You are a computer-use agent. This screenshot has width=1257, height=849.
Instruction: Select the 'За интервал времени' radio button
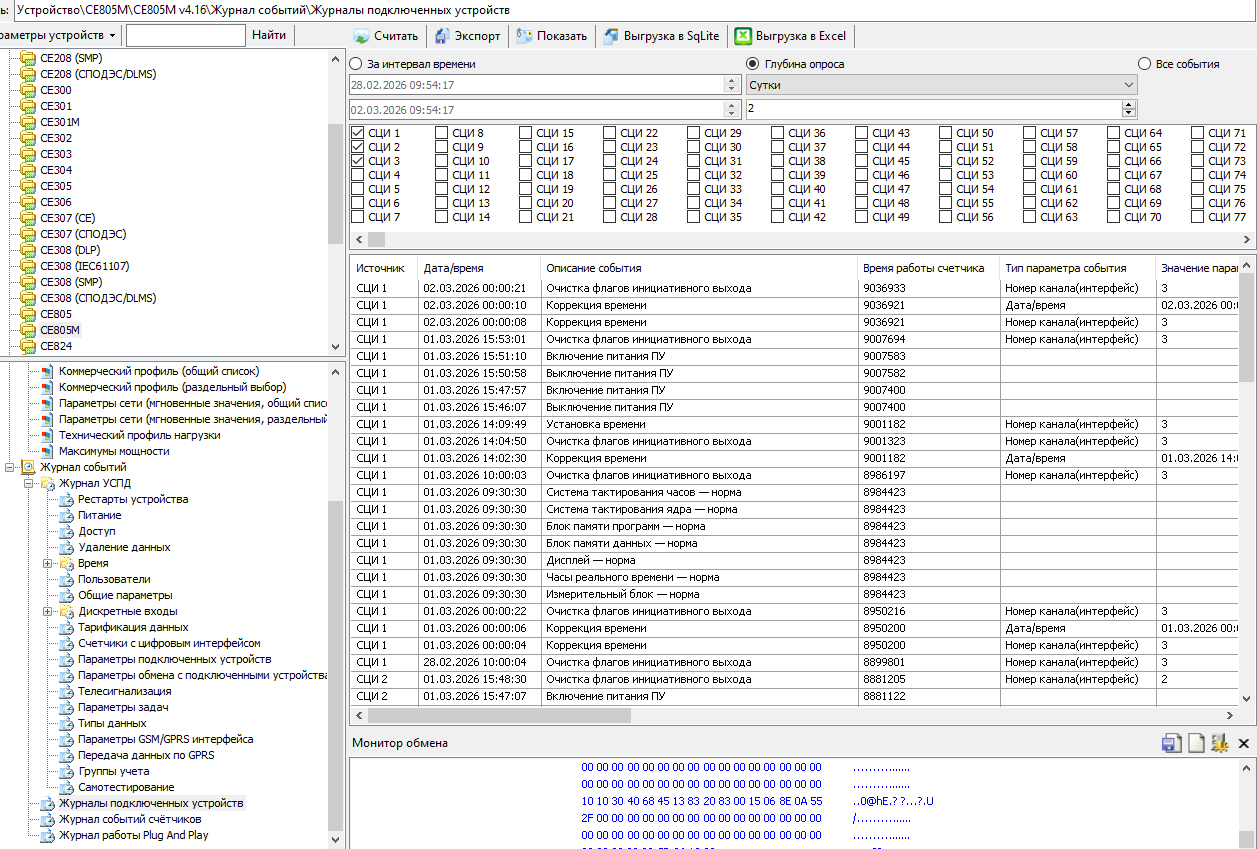point(356,64)
